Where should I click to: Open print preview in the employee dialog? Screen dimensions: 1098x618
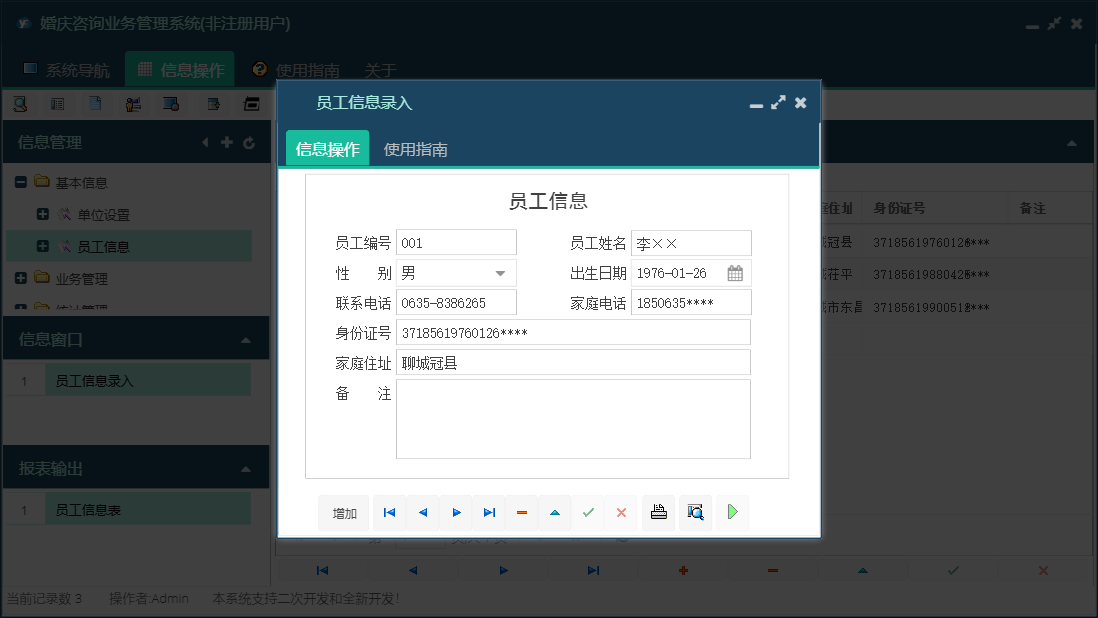coord(696,512)
